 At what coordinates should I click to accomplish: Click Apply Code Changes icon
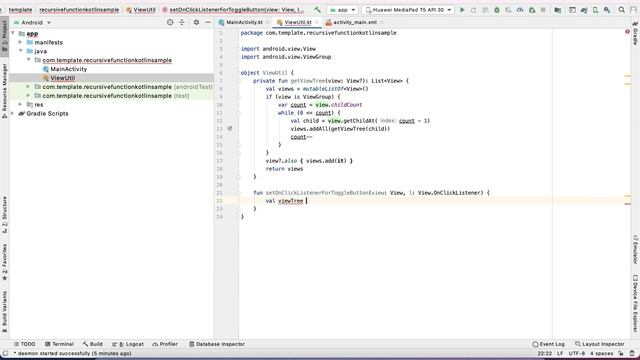click(x=485, y=9)
